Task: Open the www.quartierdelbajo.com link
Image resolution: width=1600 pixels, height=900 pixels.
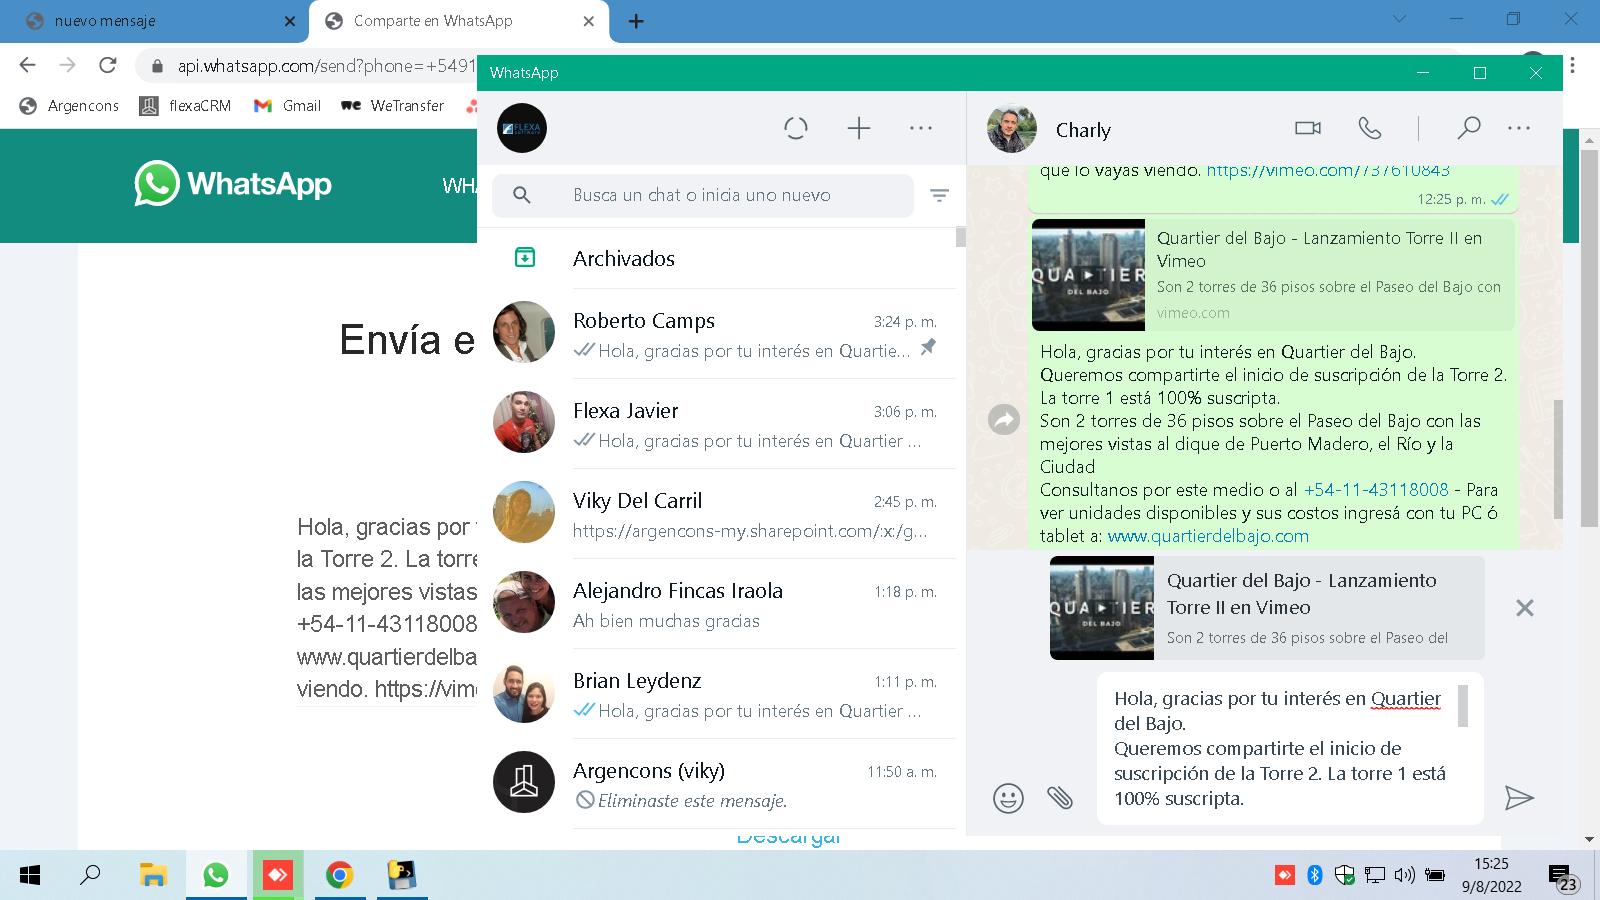Action: point(1208,536)
